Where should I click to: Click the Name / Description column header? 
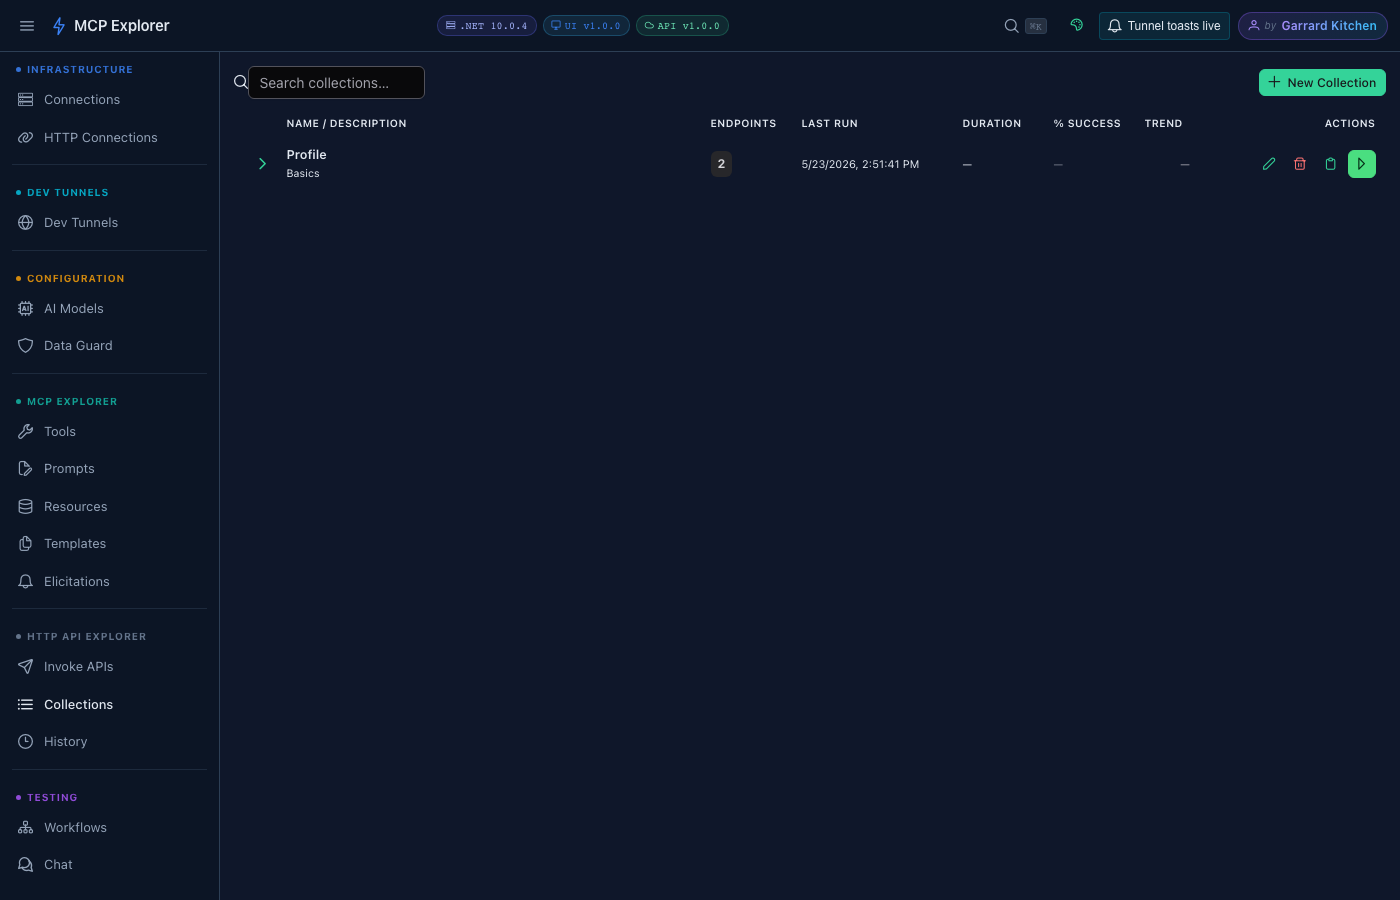[346, 124]
